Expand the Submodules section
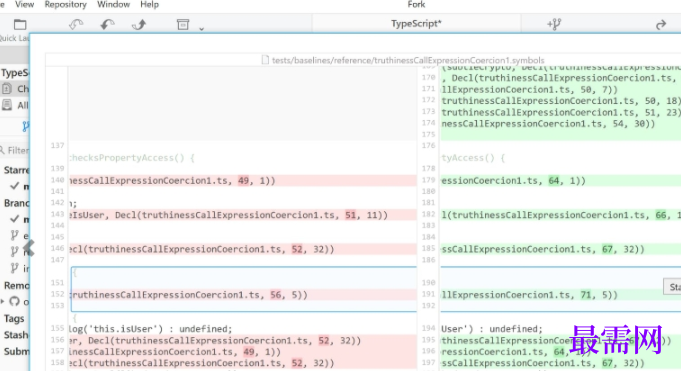 (x=17, y=351)
